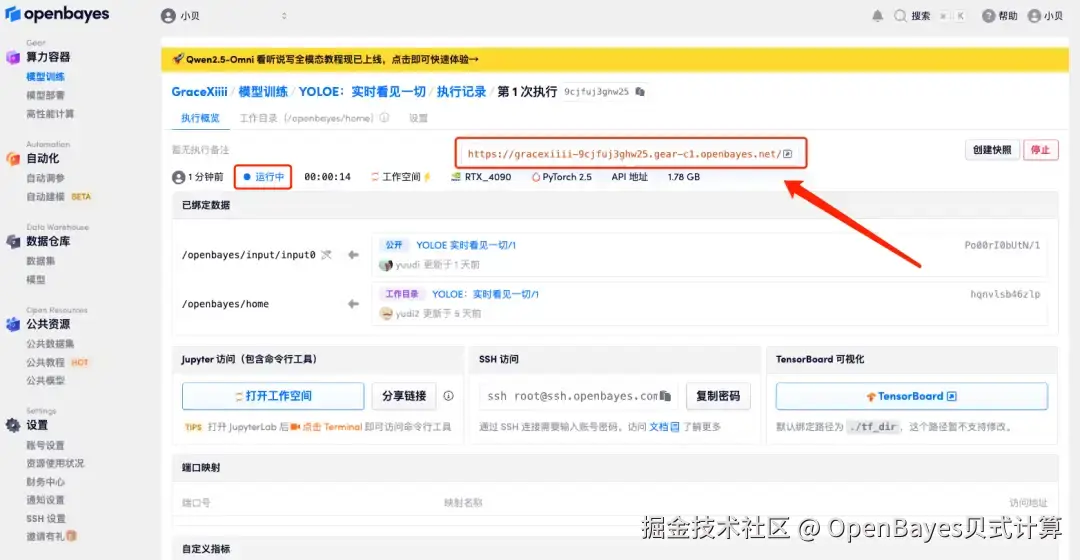Click the SSH command field

[579, 396]
